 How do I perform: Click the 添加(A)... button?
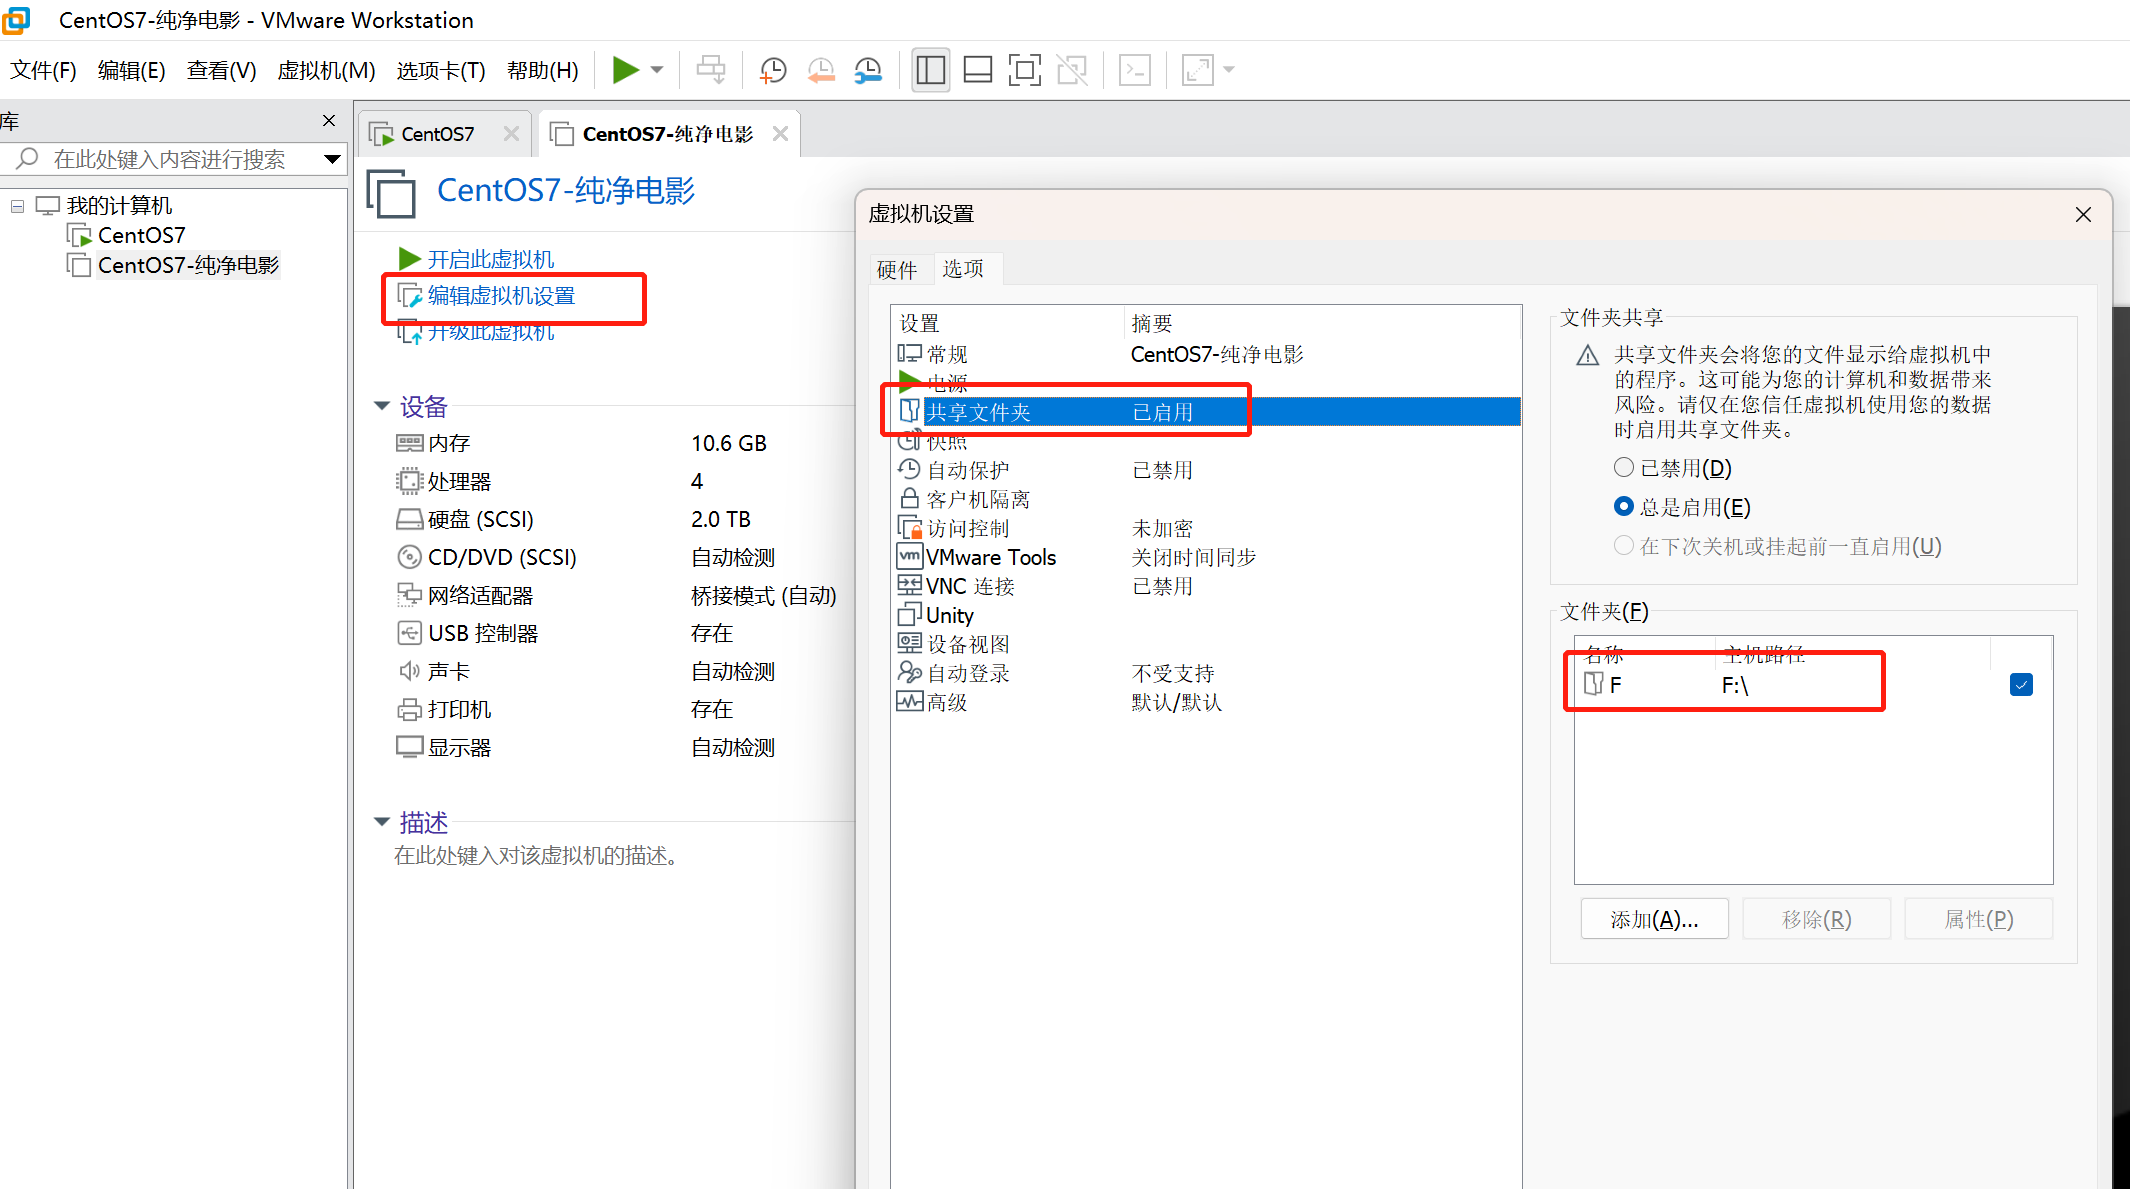coord(1654,919)
